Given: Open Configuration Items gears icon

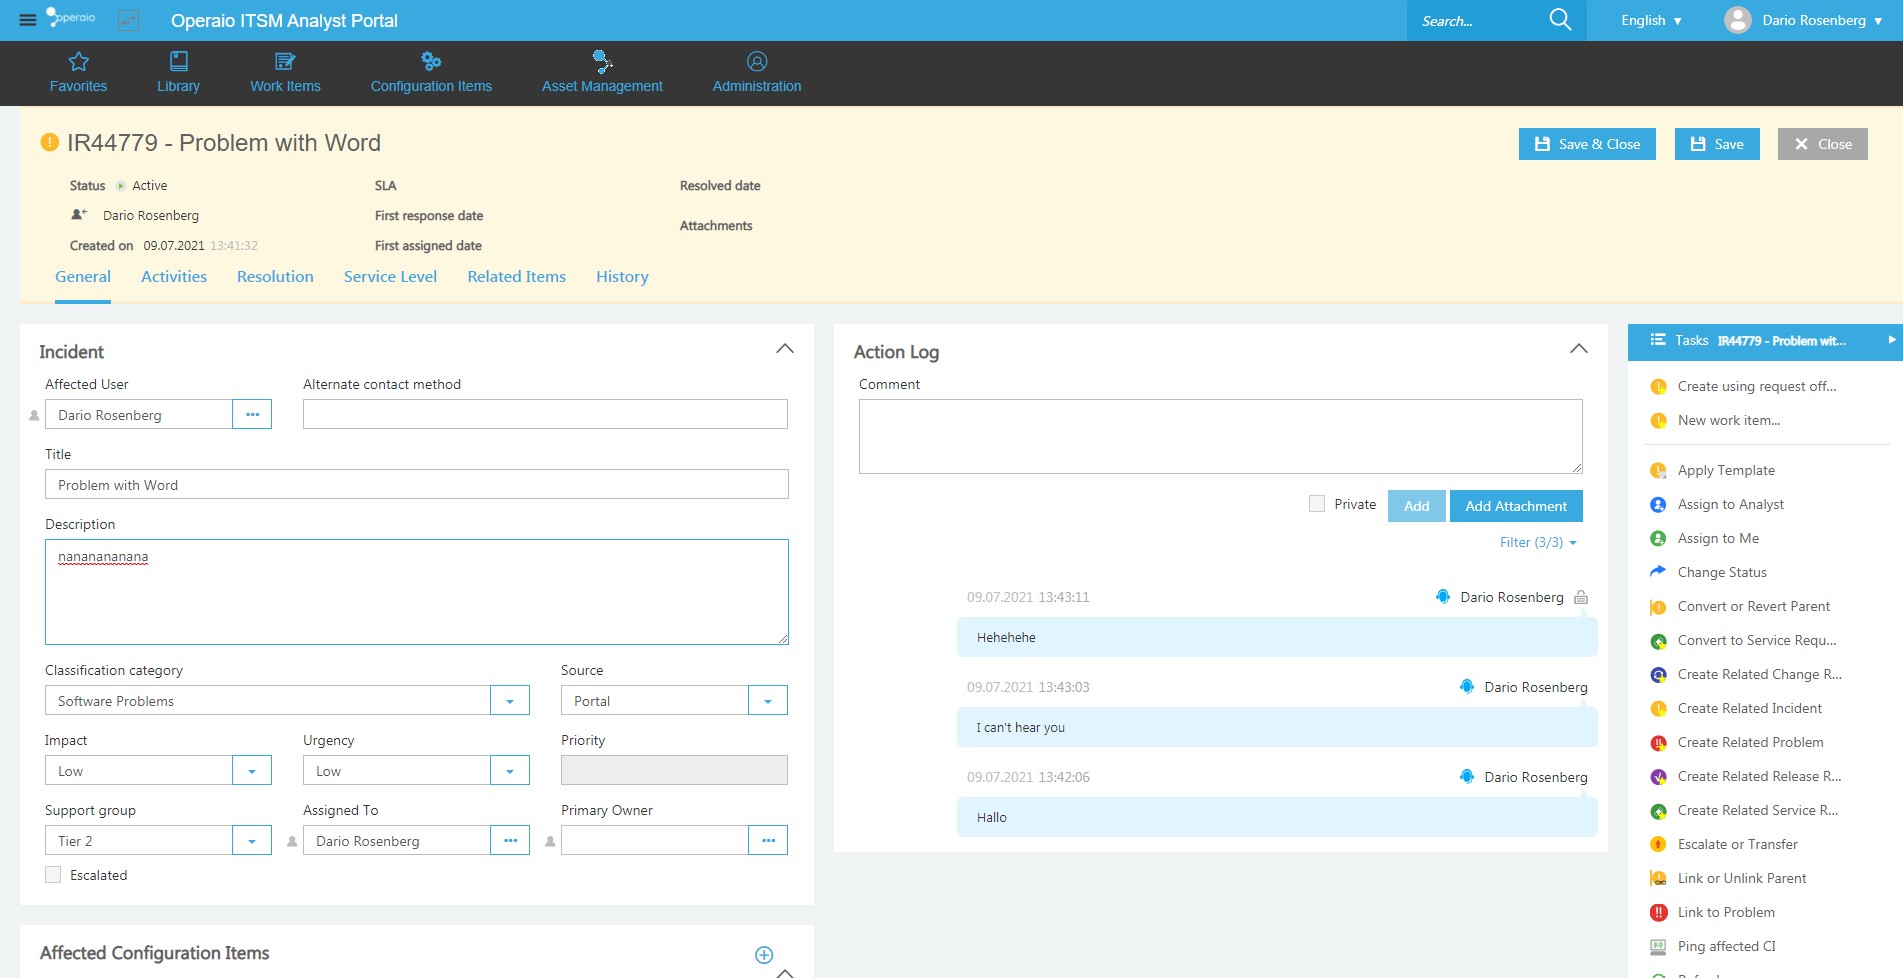Looking at the screenshot, I should tap(431, 62).
